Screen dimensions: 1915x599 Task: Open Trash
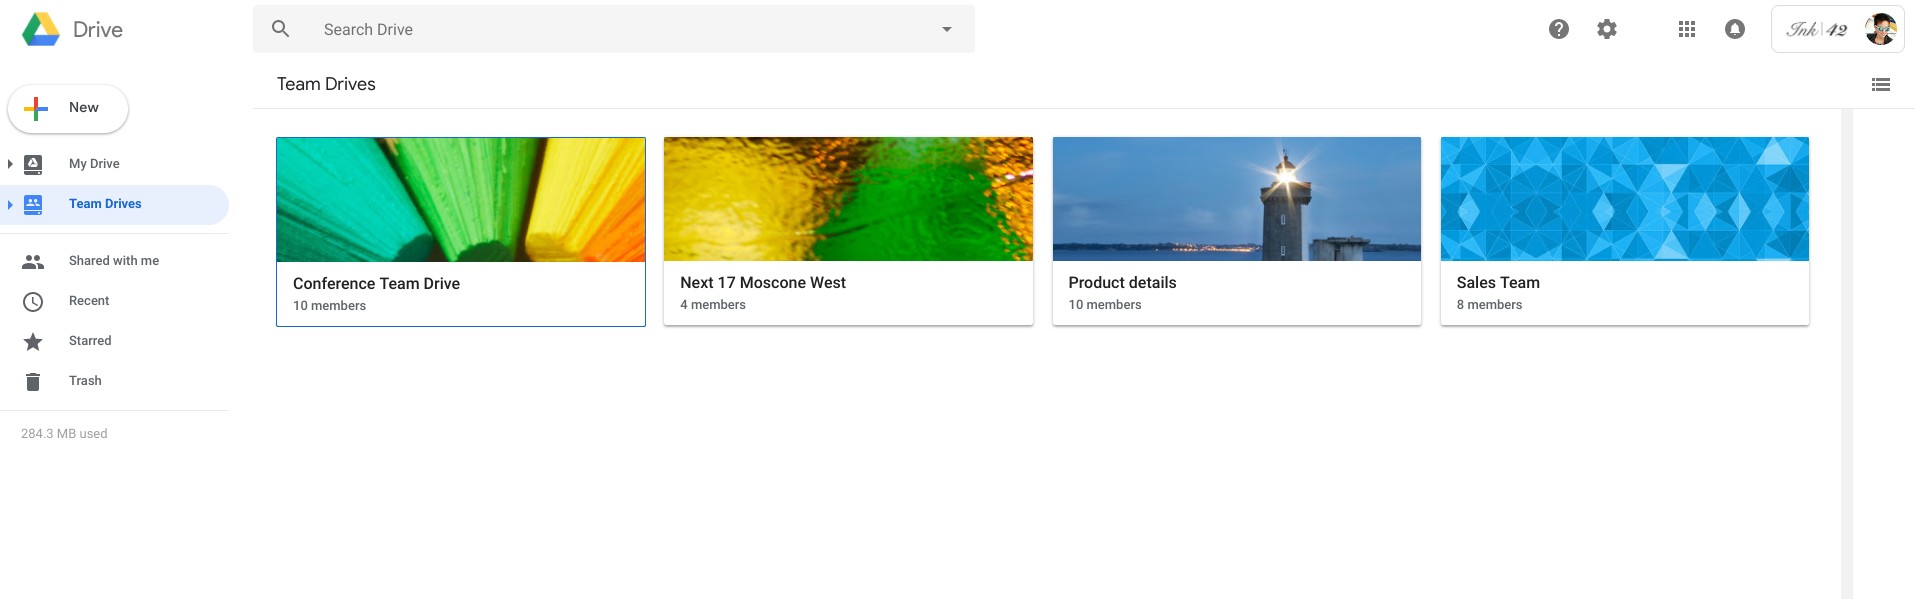click(85, 381)
